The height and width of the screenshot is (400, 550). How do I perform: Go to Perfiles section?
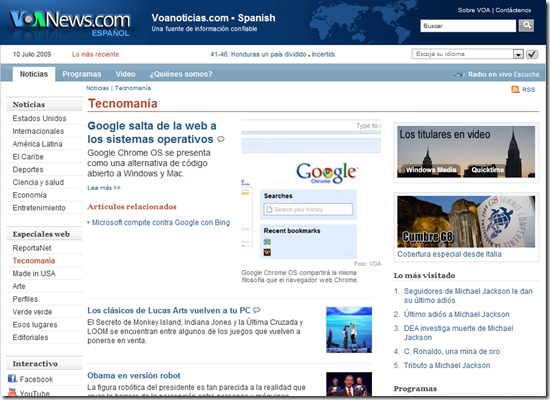pos(25,299)
